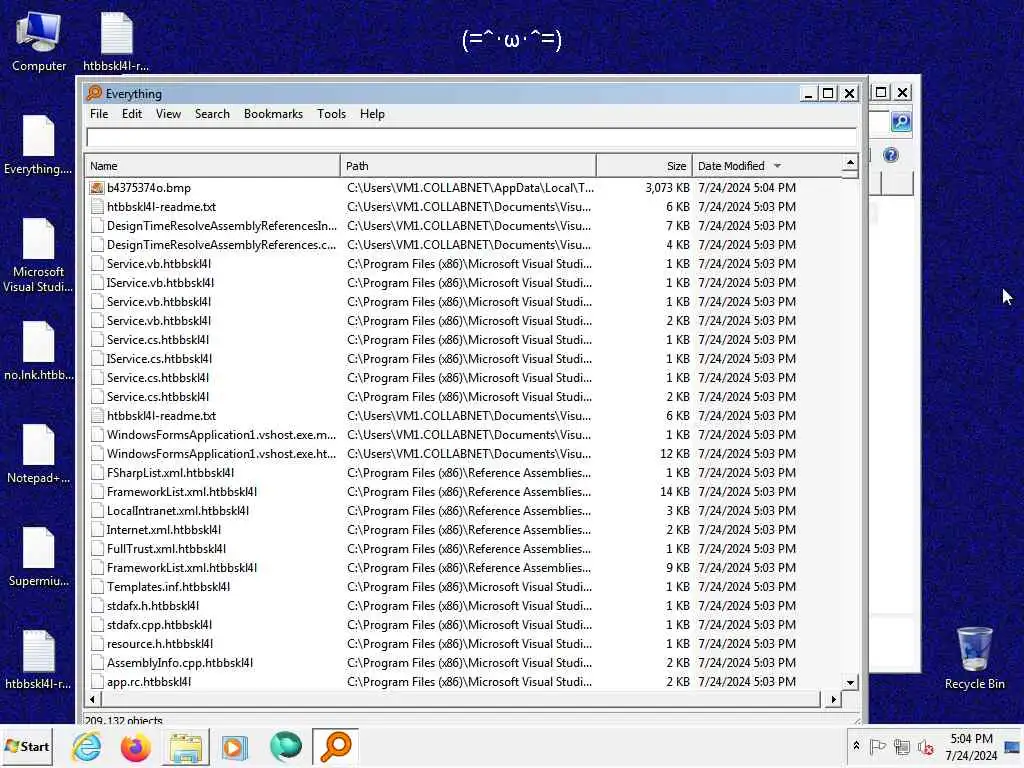Click the blue search icon in background window
The width and height of the screenshot is (1024, 768).
coord(901,121)
